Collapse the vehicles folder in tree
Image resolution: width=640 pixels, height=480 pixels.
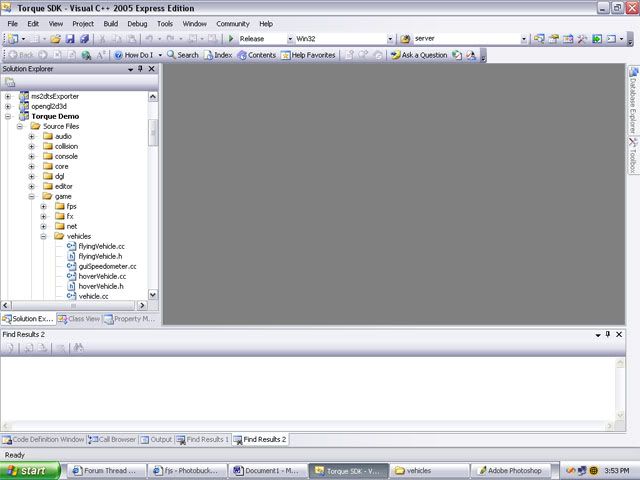click(x=44, y=236)
